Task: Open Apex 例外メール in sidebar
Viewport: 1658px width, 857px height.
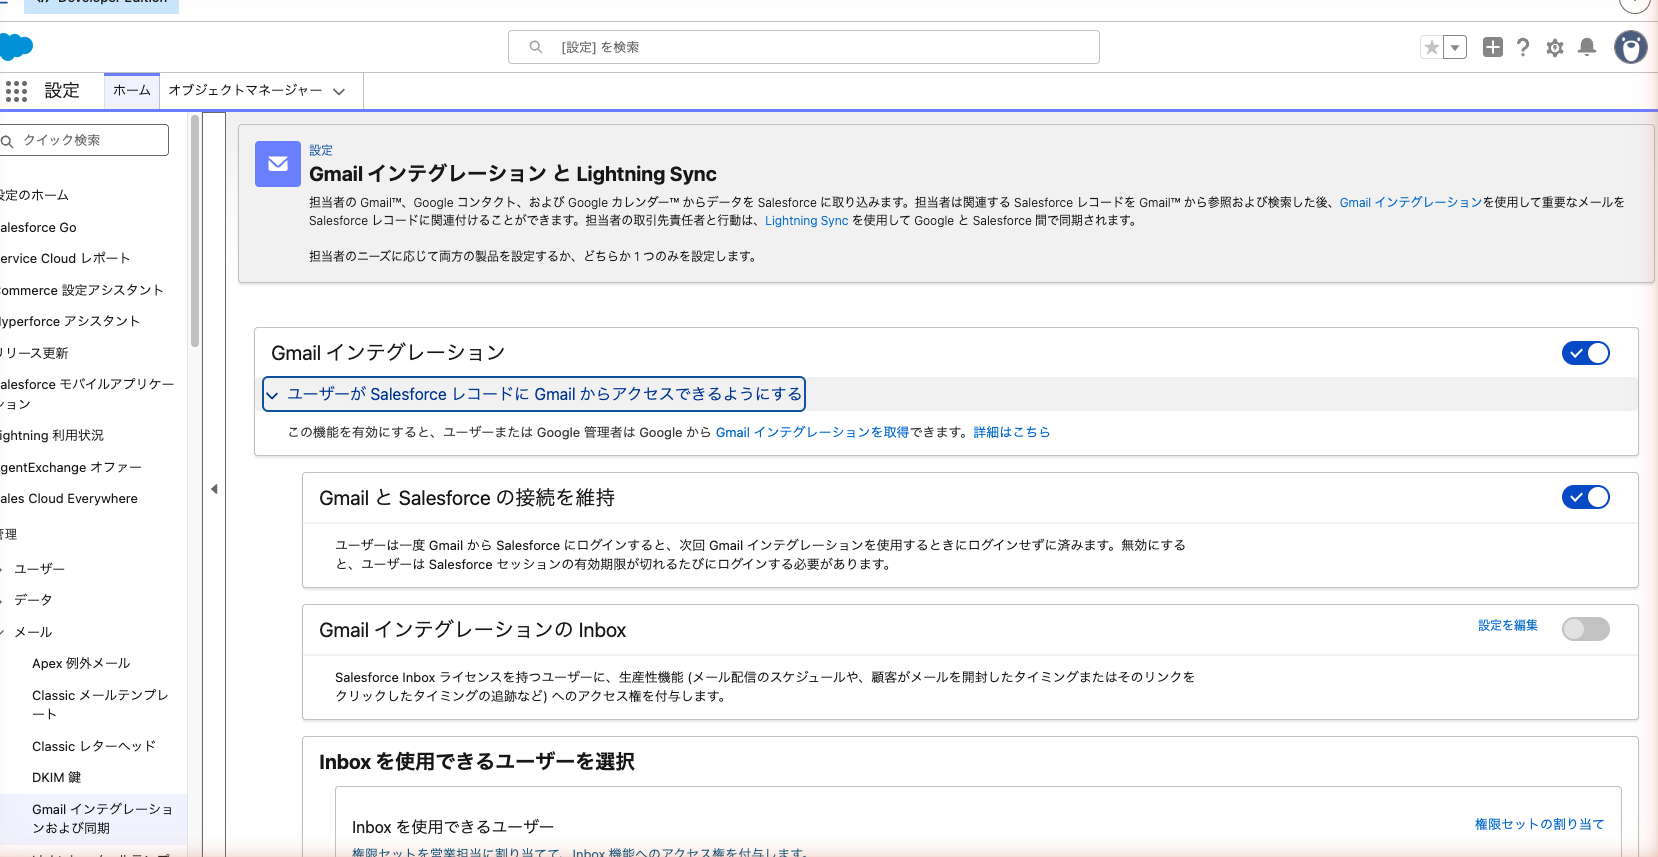Action: (x=81, y=663)
